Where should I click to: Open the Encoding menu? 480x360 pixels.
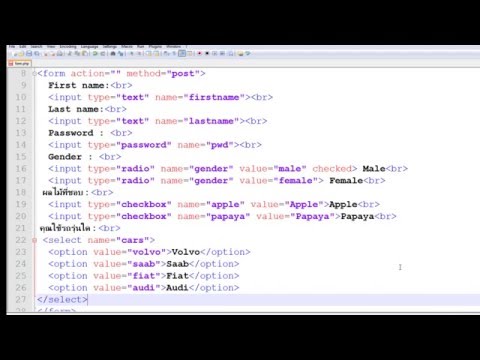tap(68, 47)
